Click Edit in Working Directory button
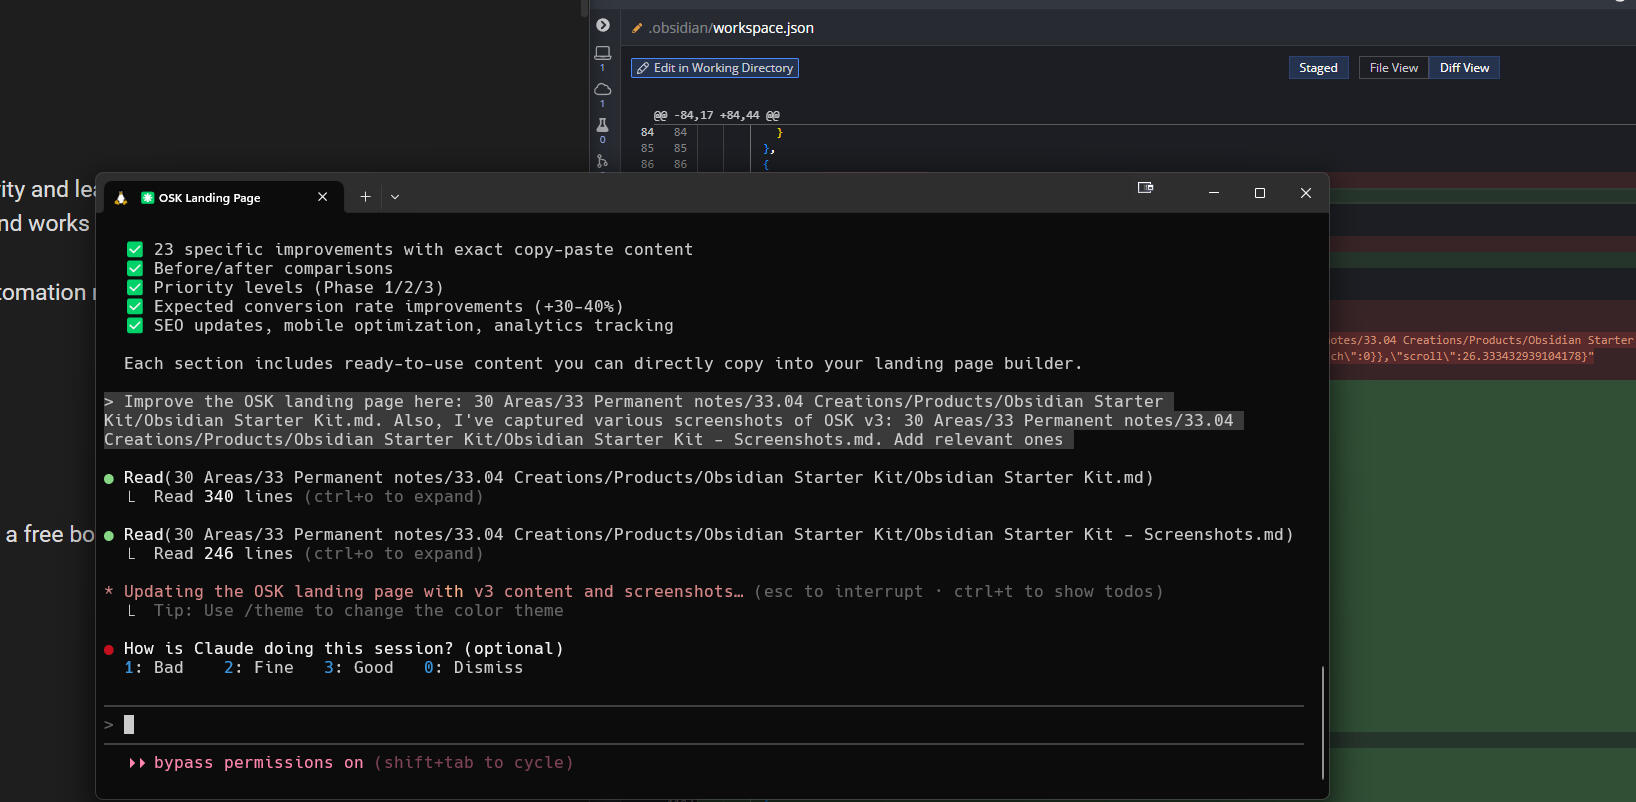This screenshot has width=1636, height=802. pyautogui.click(x=714, y=68)
